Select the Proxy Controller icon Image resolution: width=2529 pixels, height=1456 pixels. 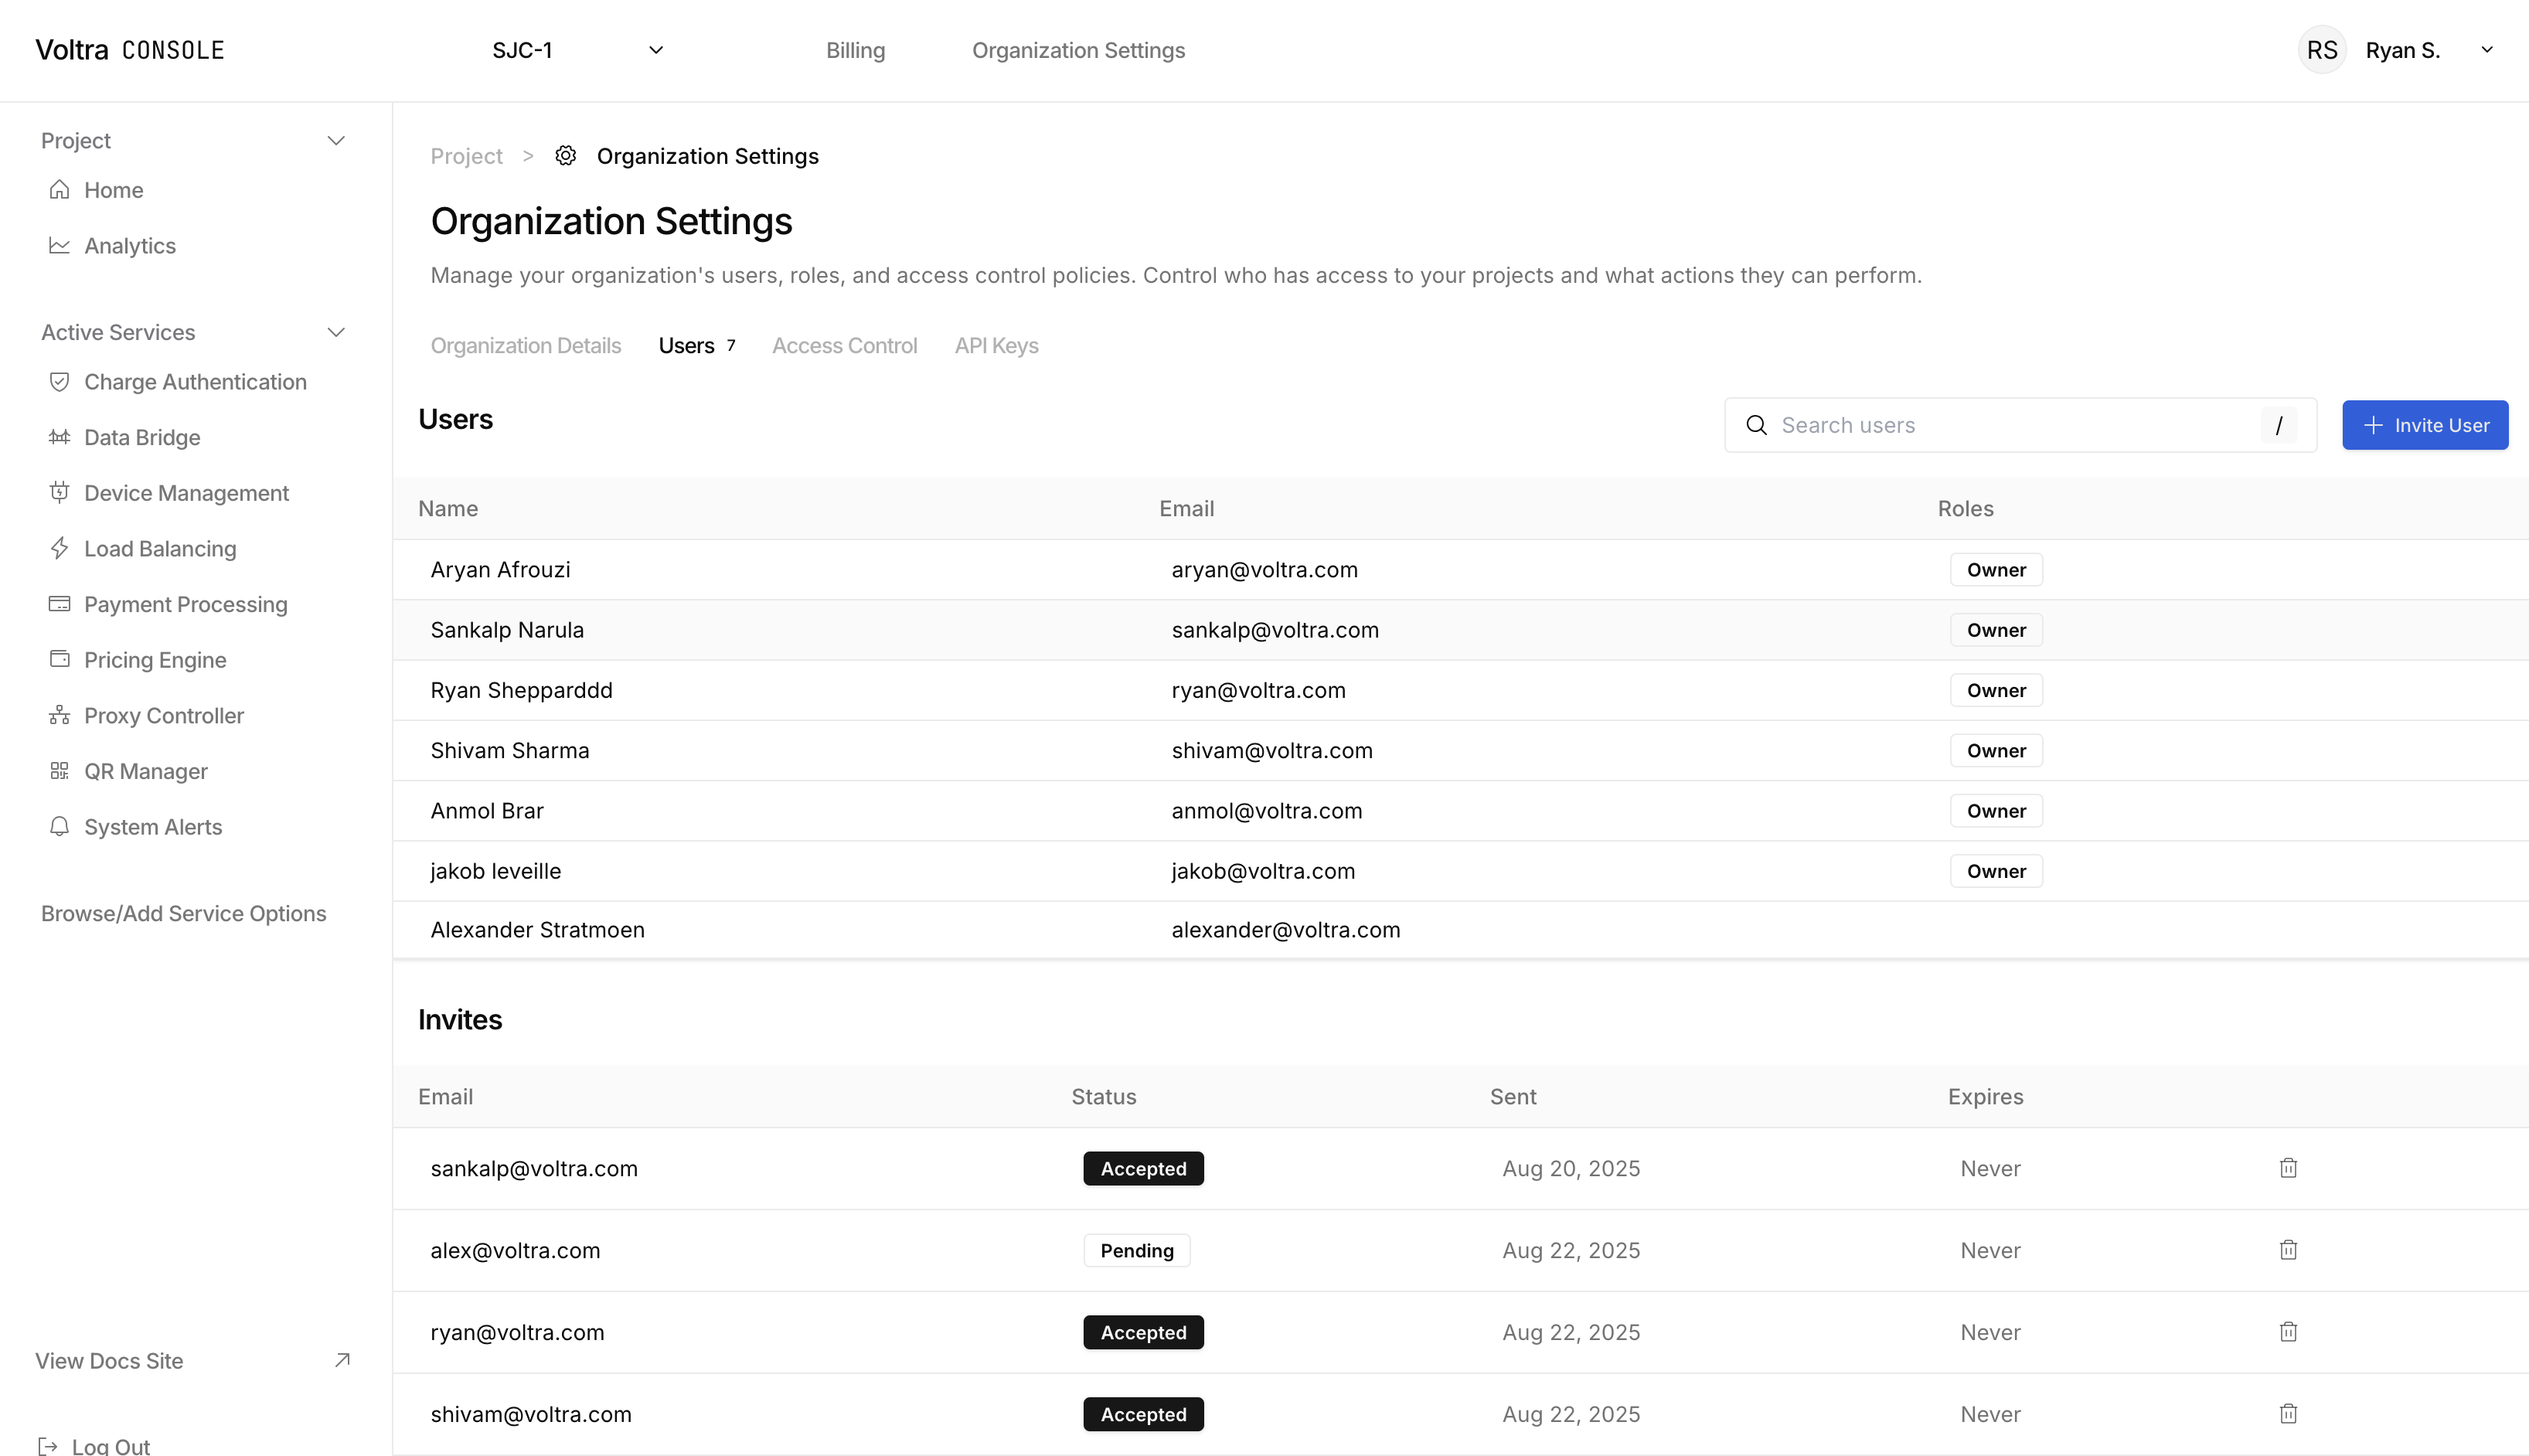click(59, 715)
